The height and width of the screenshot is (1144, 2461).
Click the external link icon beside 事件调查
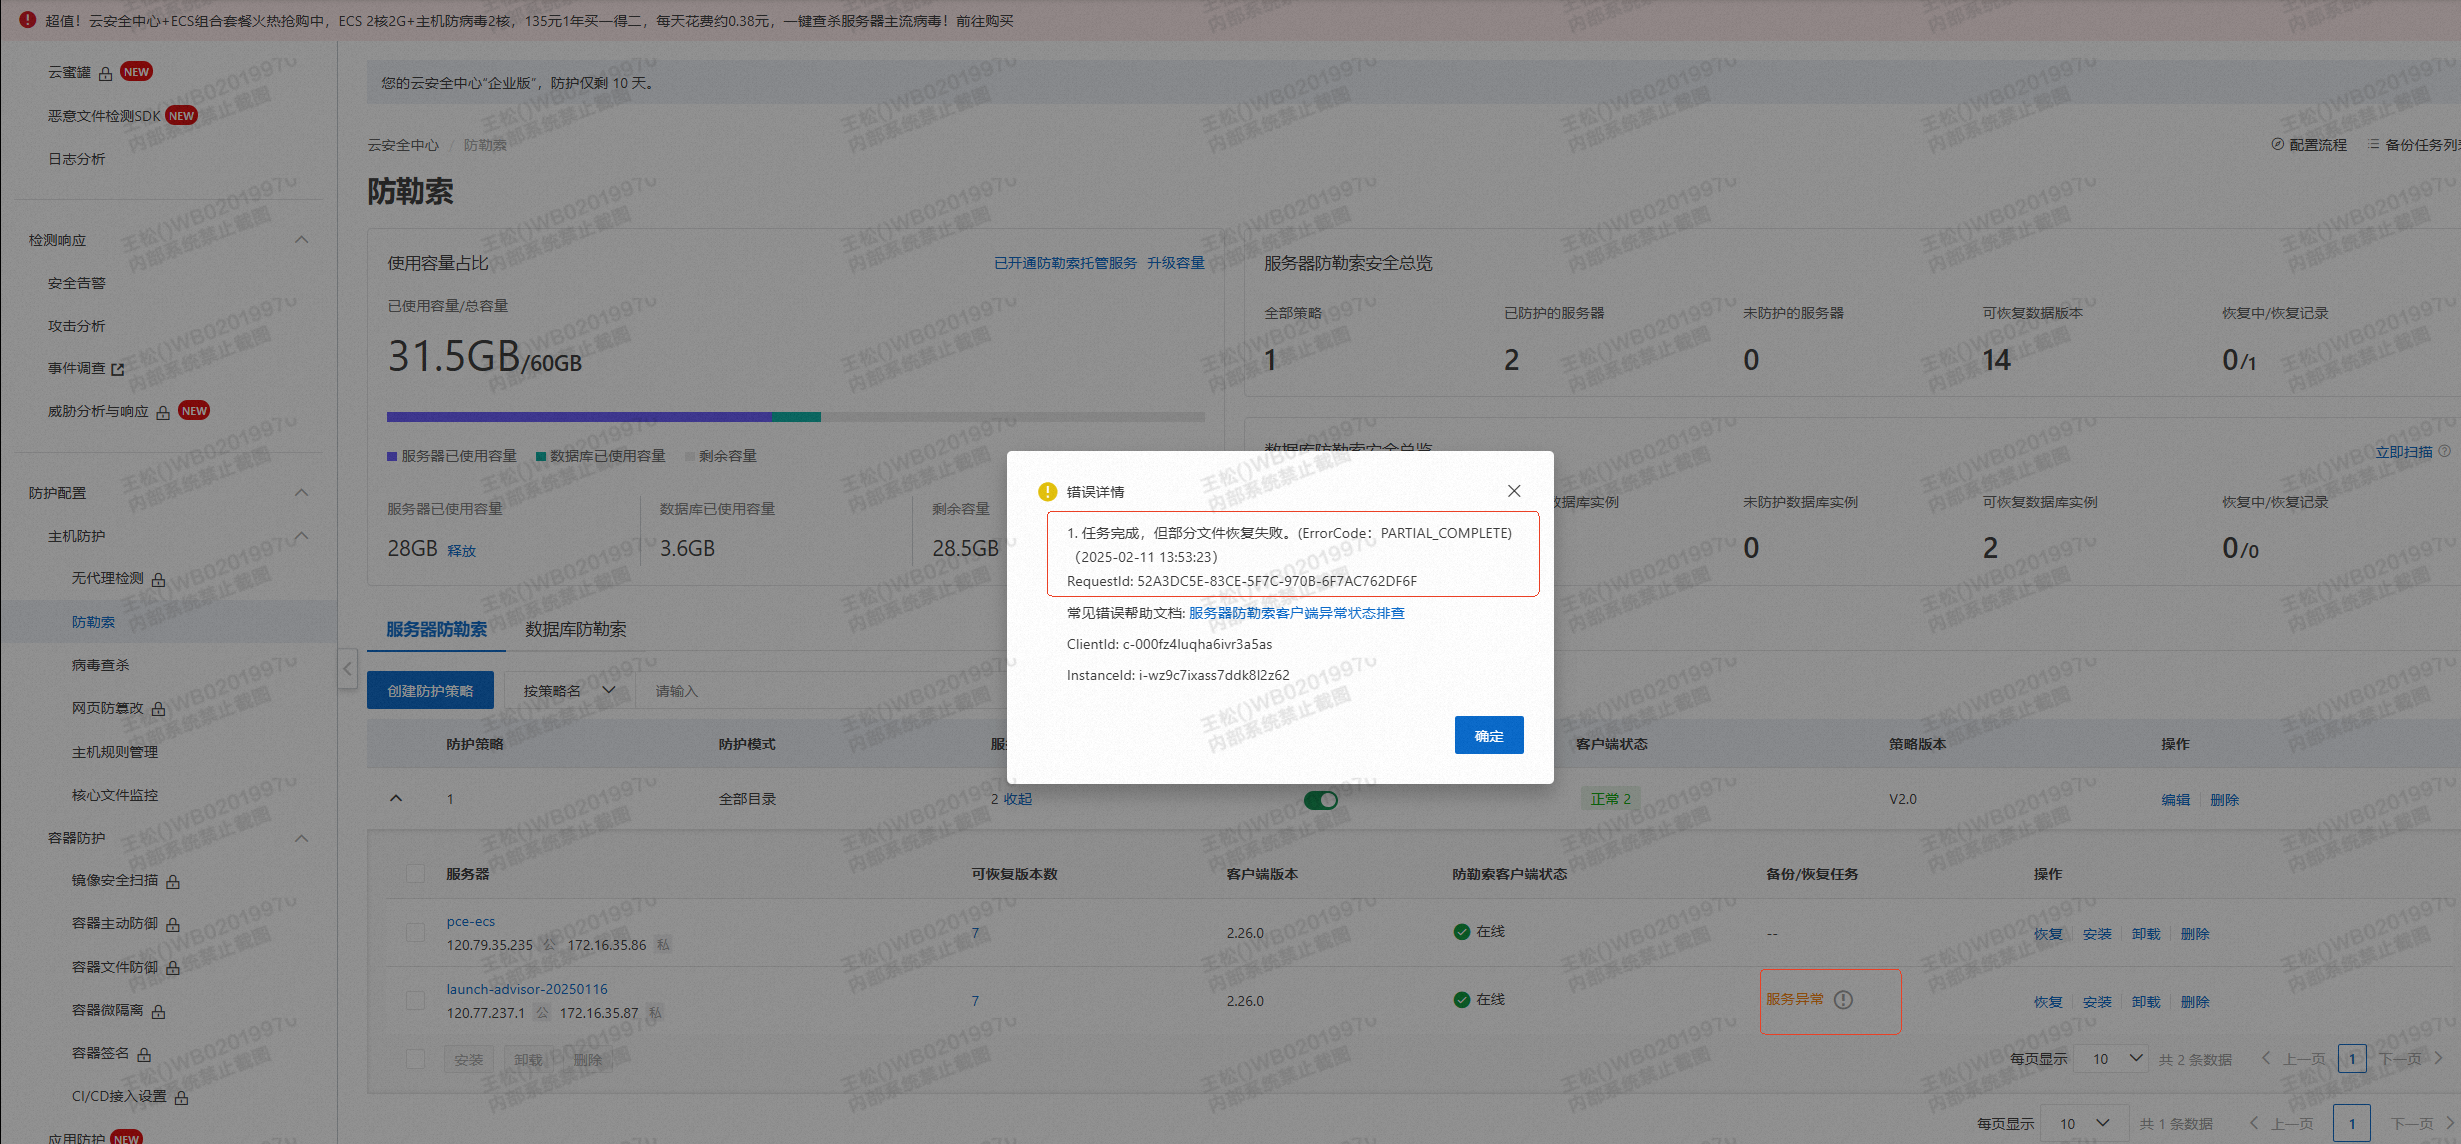(118, 369)
